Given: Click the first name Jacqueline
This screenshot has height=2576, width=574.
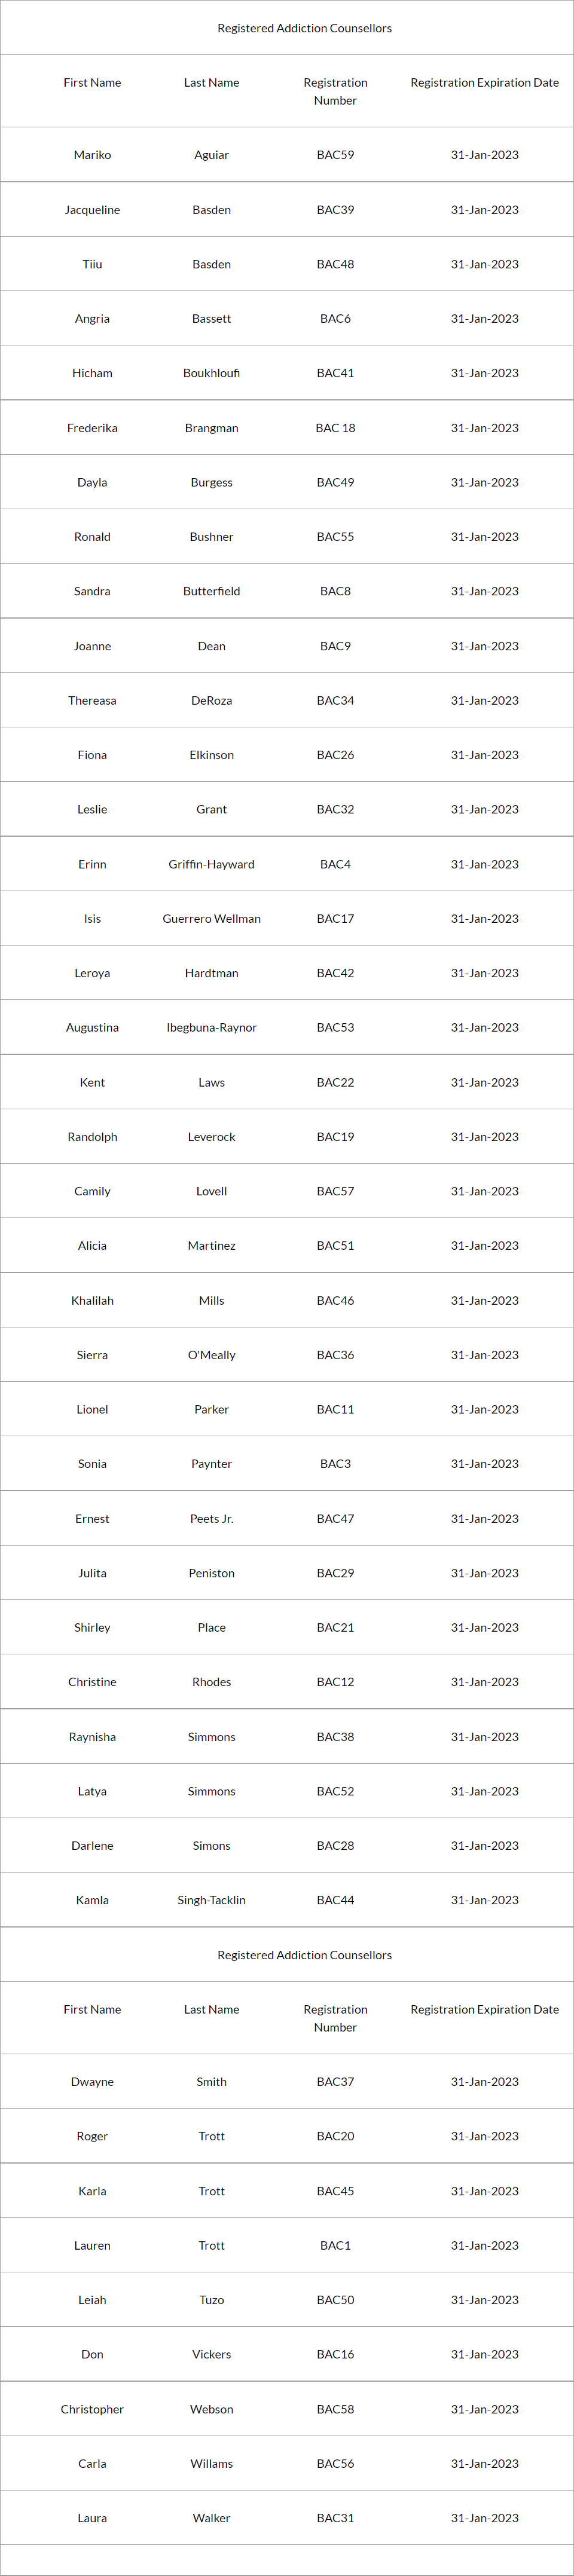Looking at the screenshot, I should pos(92,210).
